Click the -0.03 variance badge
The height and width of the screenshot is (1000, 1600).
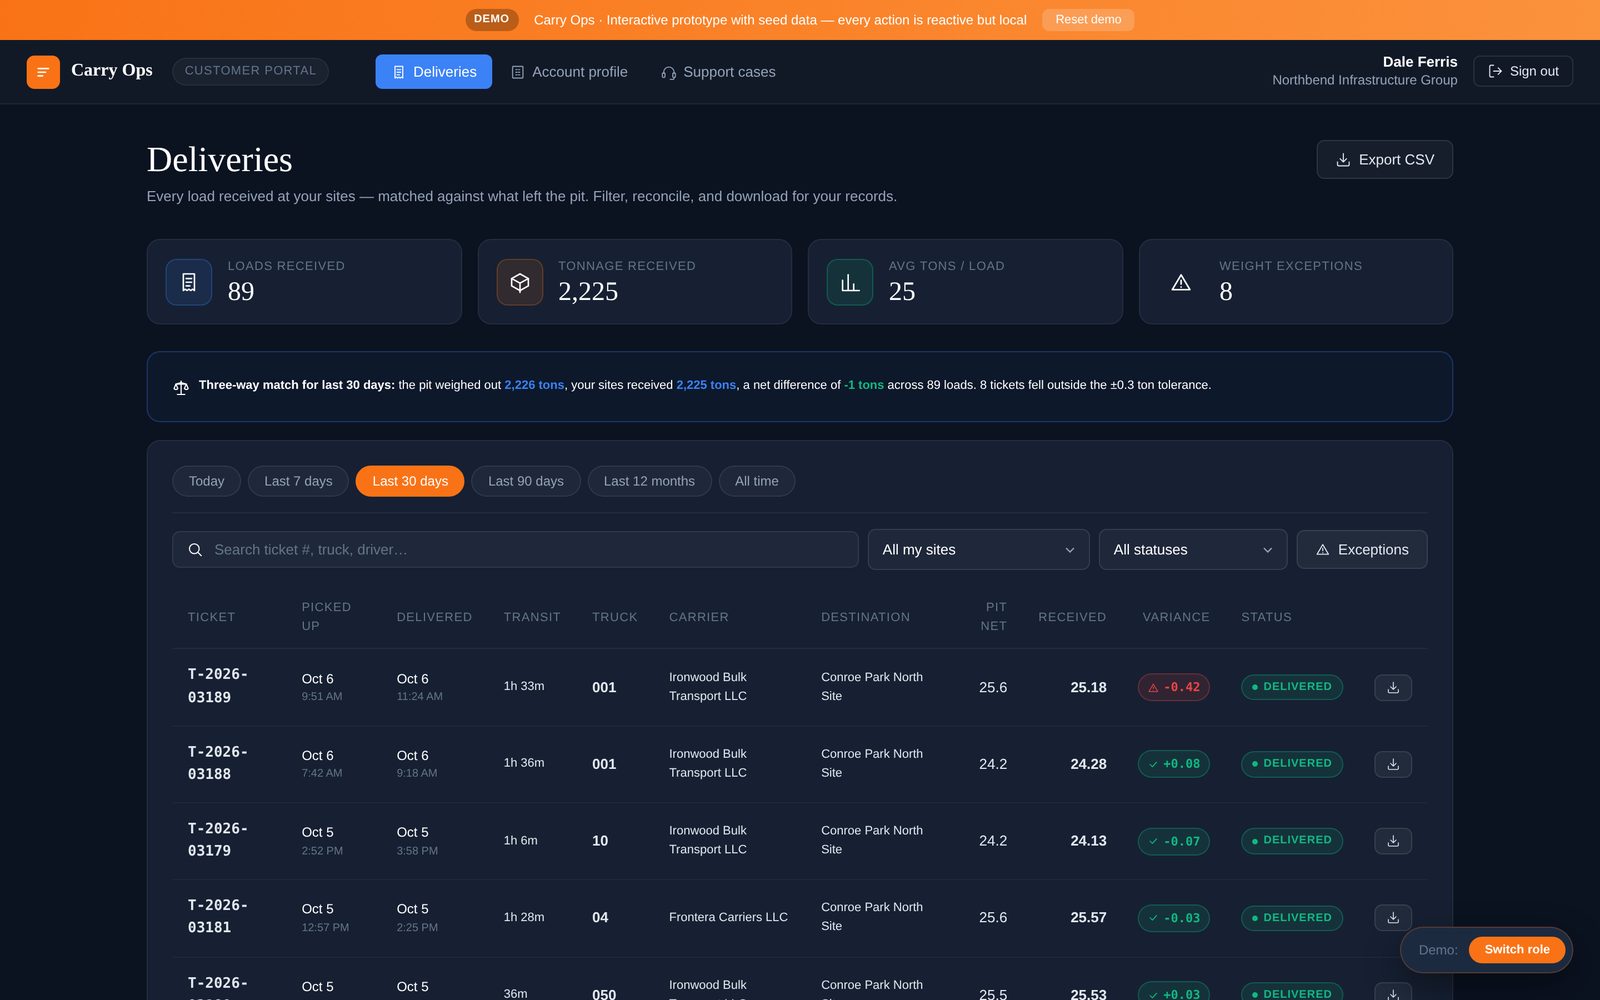coord(1174,918)
